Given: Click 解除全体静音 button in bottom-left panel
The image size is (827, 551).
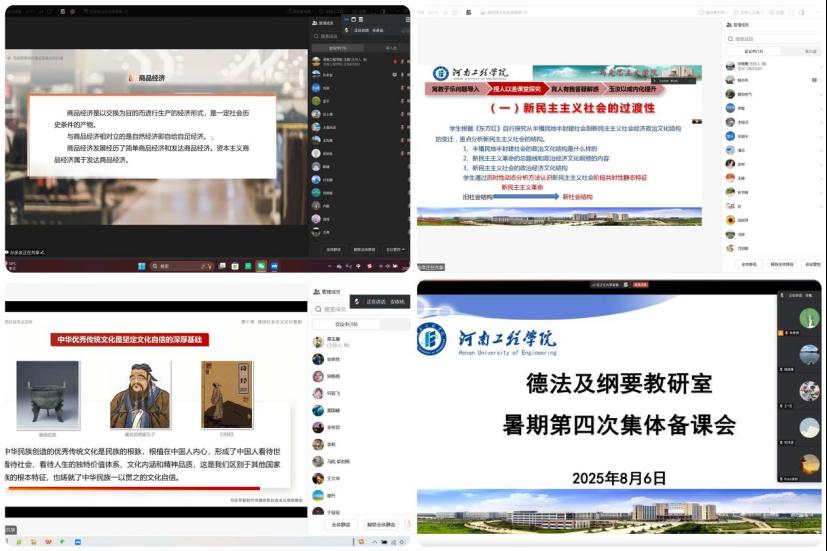Looking at the screenshot, I should click(381, 525).
